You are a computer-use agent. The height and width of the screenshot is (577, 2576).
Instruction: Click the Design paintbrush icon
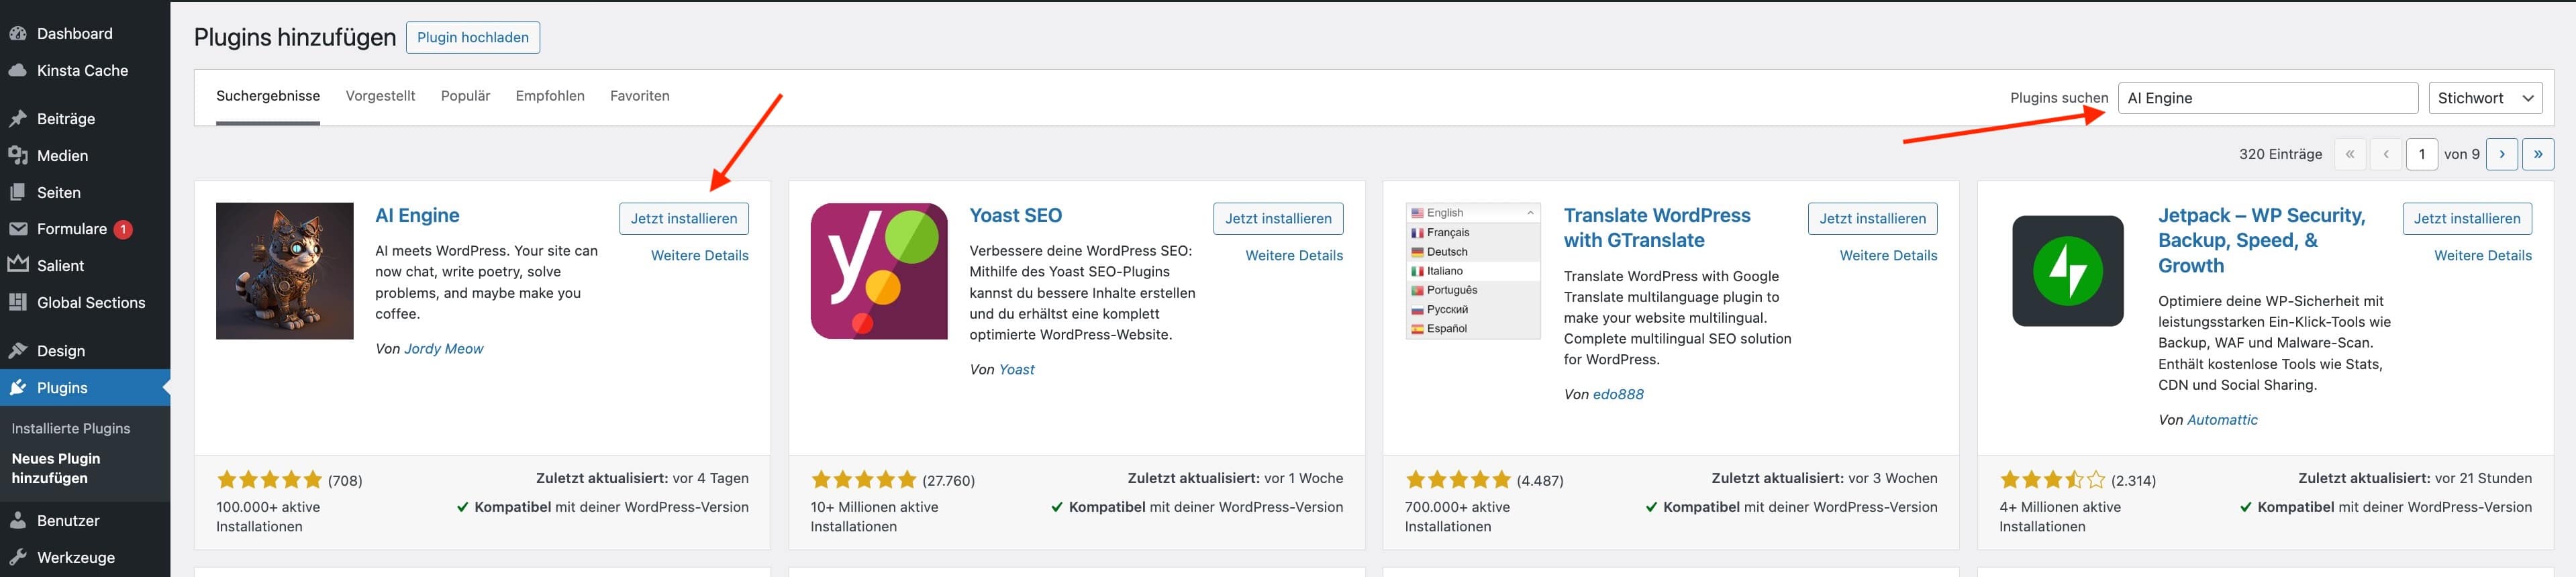point(17,350)
